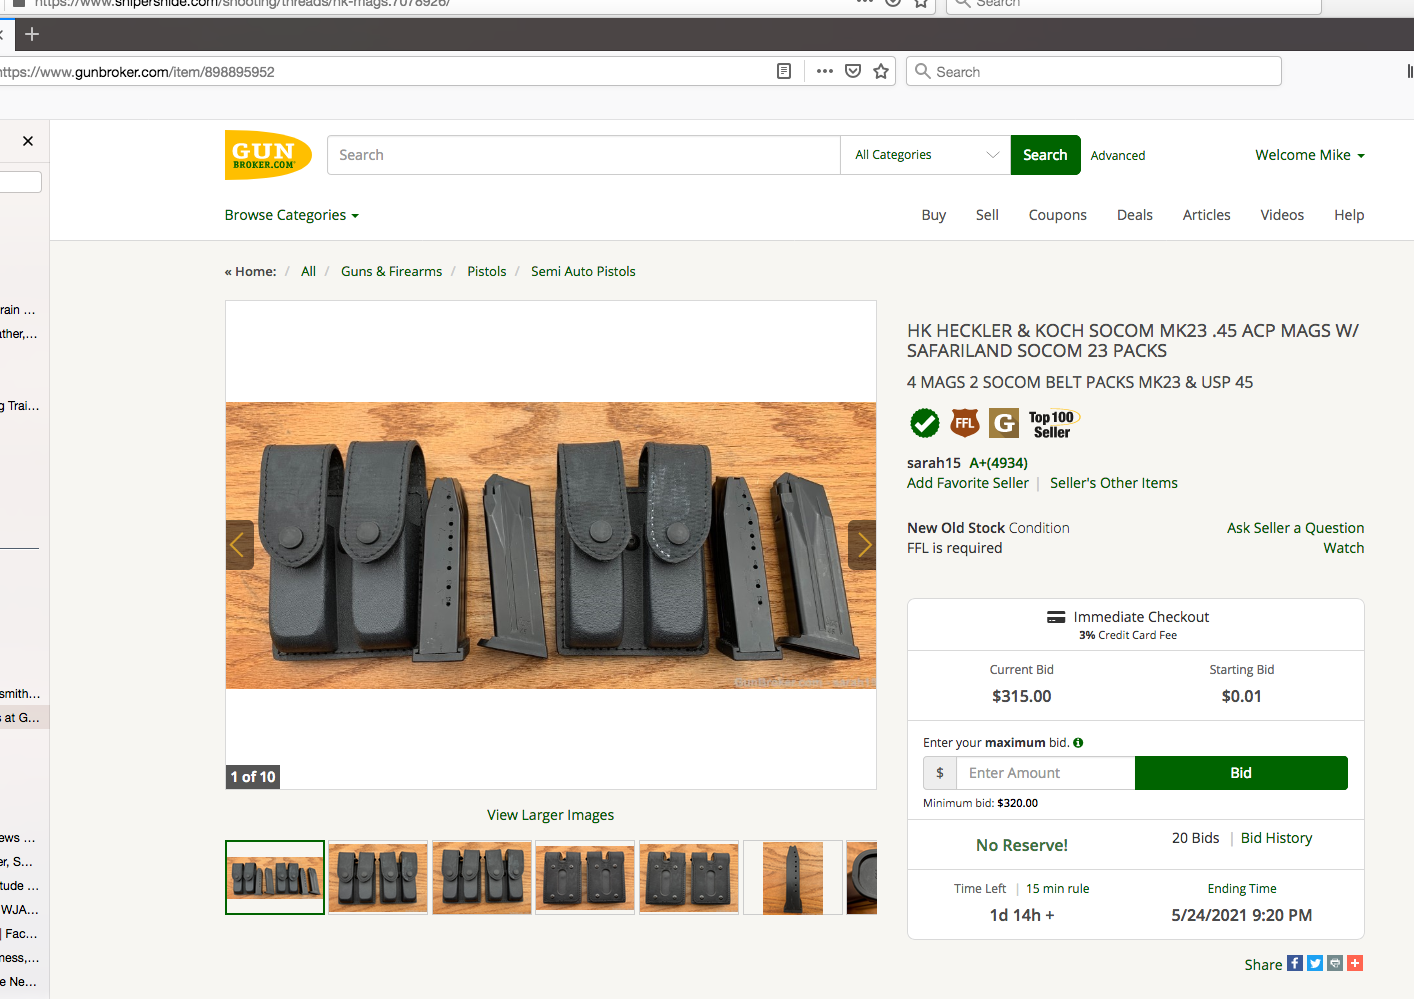Open Bid History link
Image resolution: width=1414 pixels, height=999 pixels.
click(1277, 838)
